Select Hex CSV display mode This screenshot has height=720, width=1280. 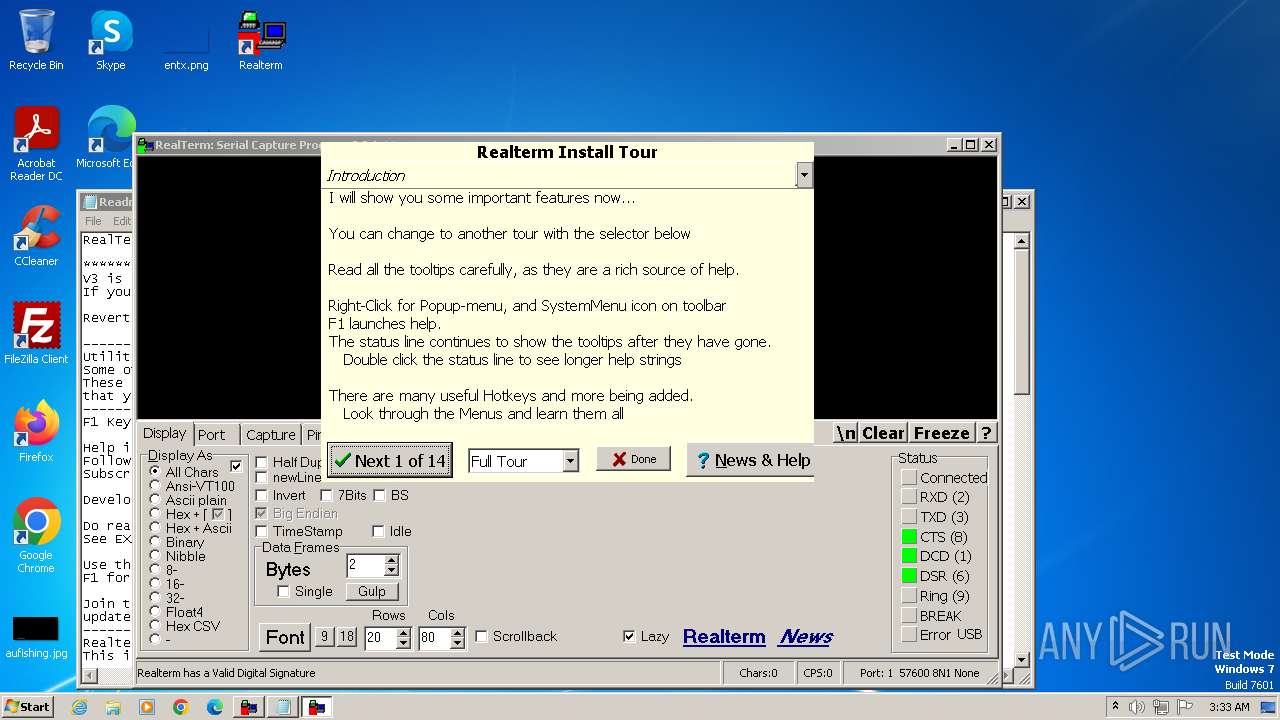tap(155, 626)
